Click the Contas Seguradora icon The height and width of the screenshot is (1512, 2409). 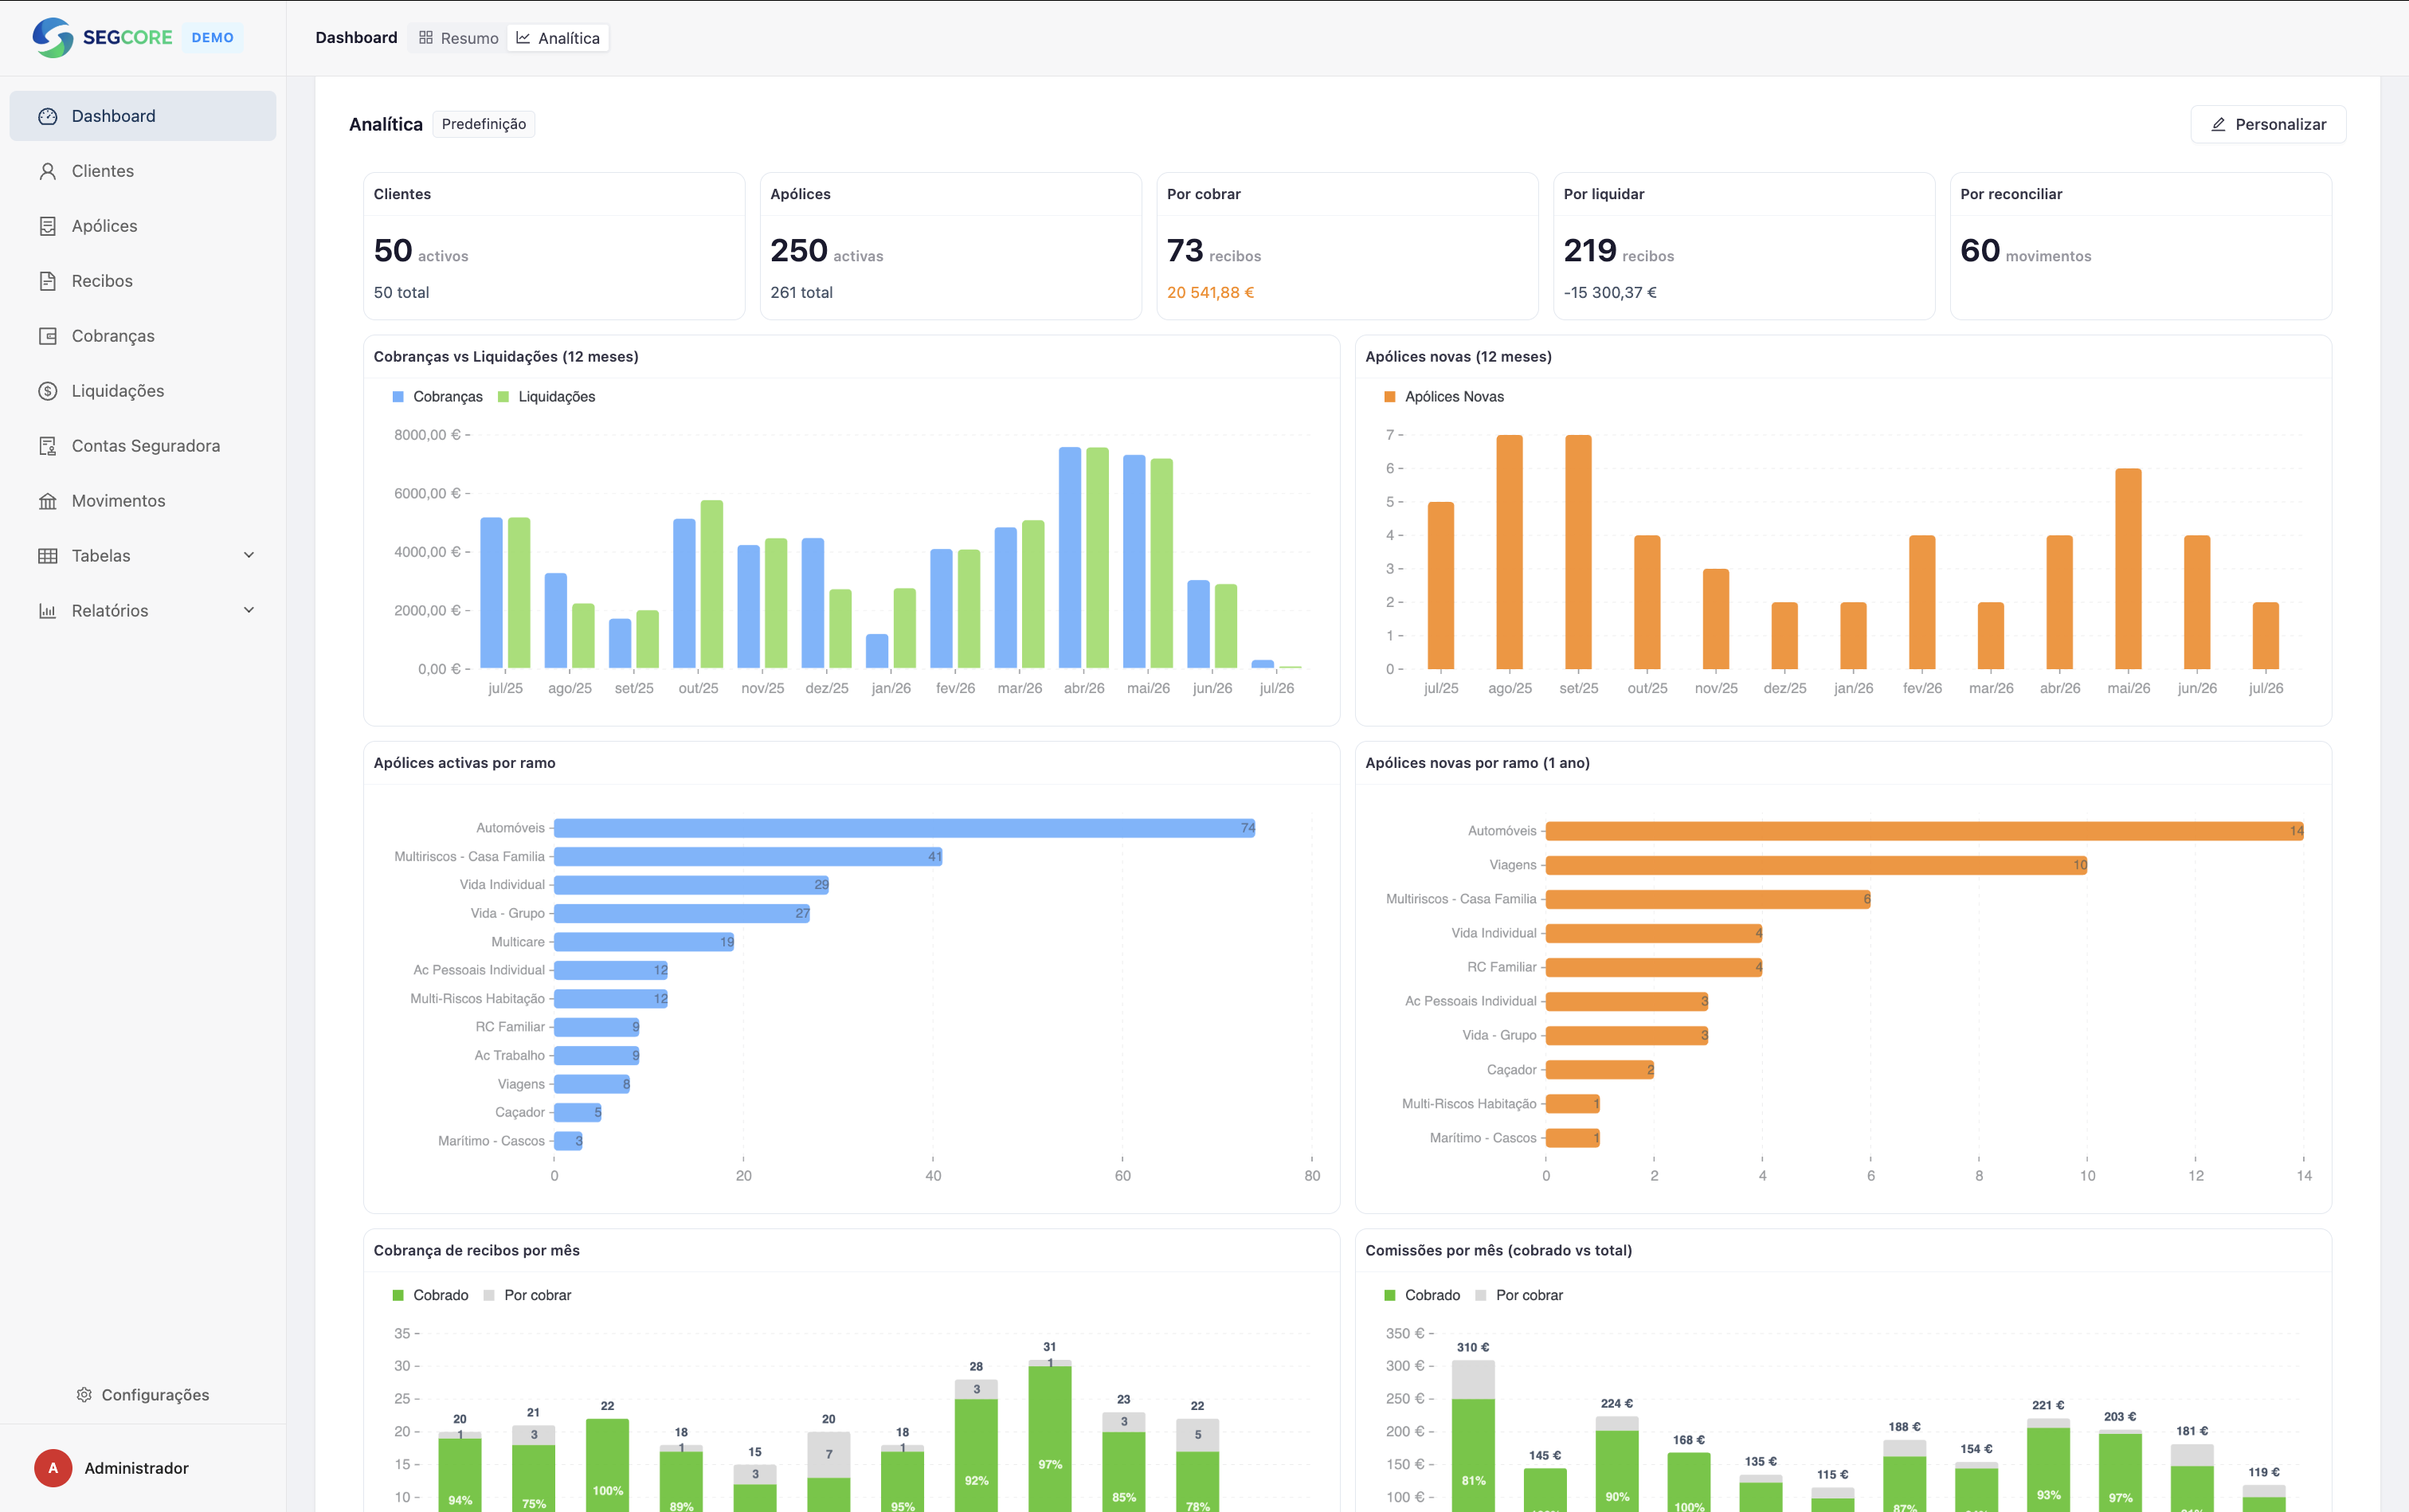pos(47,446)
